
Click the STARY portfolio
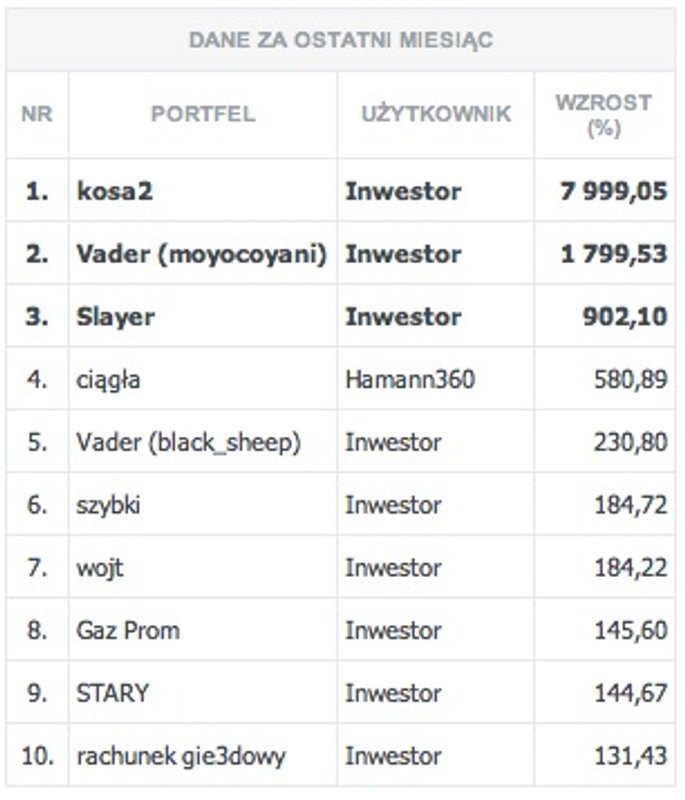point(112,693)
